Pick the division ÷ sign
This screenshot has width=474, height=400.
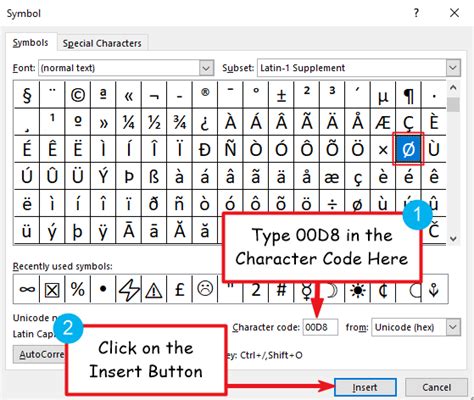tap(332, 204)
